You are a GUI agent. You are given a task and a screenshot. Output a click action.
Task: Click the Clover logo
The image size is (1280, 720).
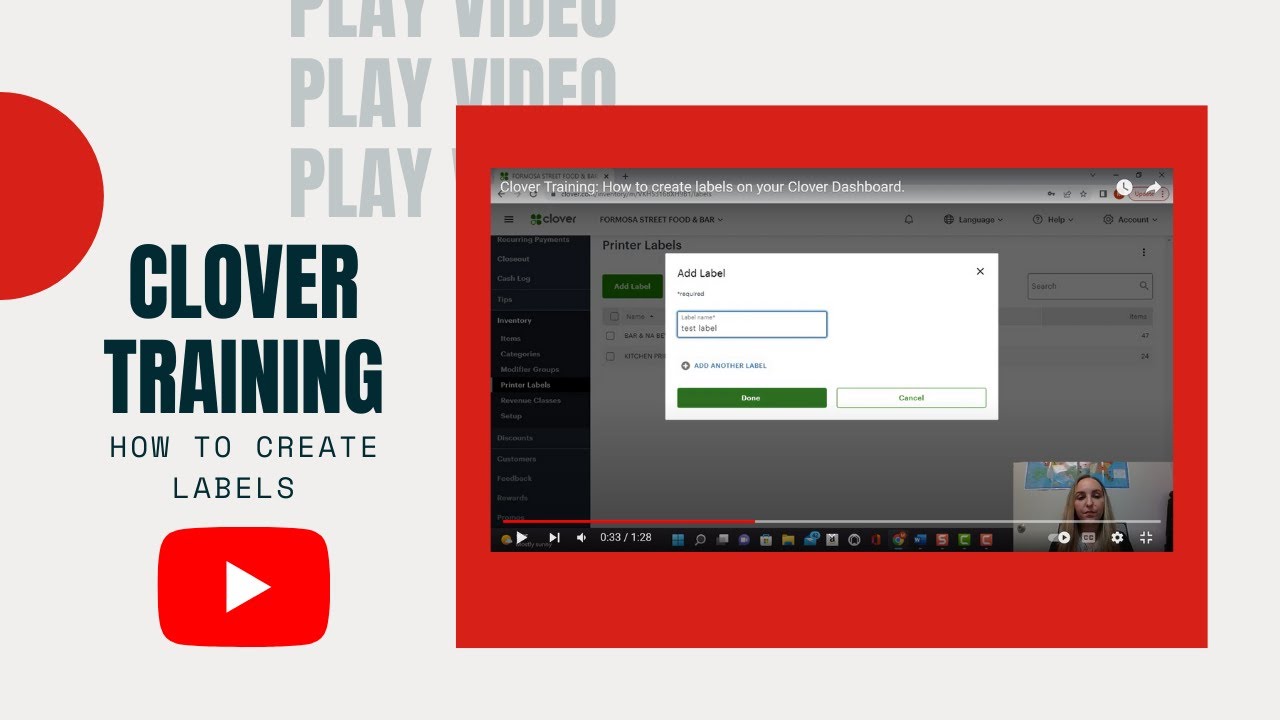[x=553, y=219]
